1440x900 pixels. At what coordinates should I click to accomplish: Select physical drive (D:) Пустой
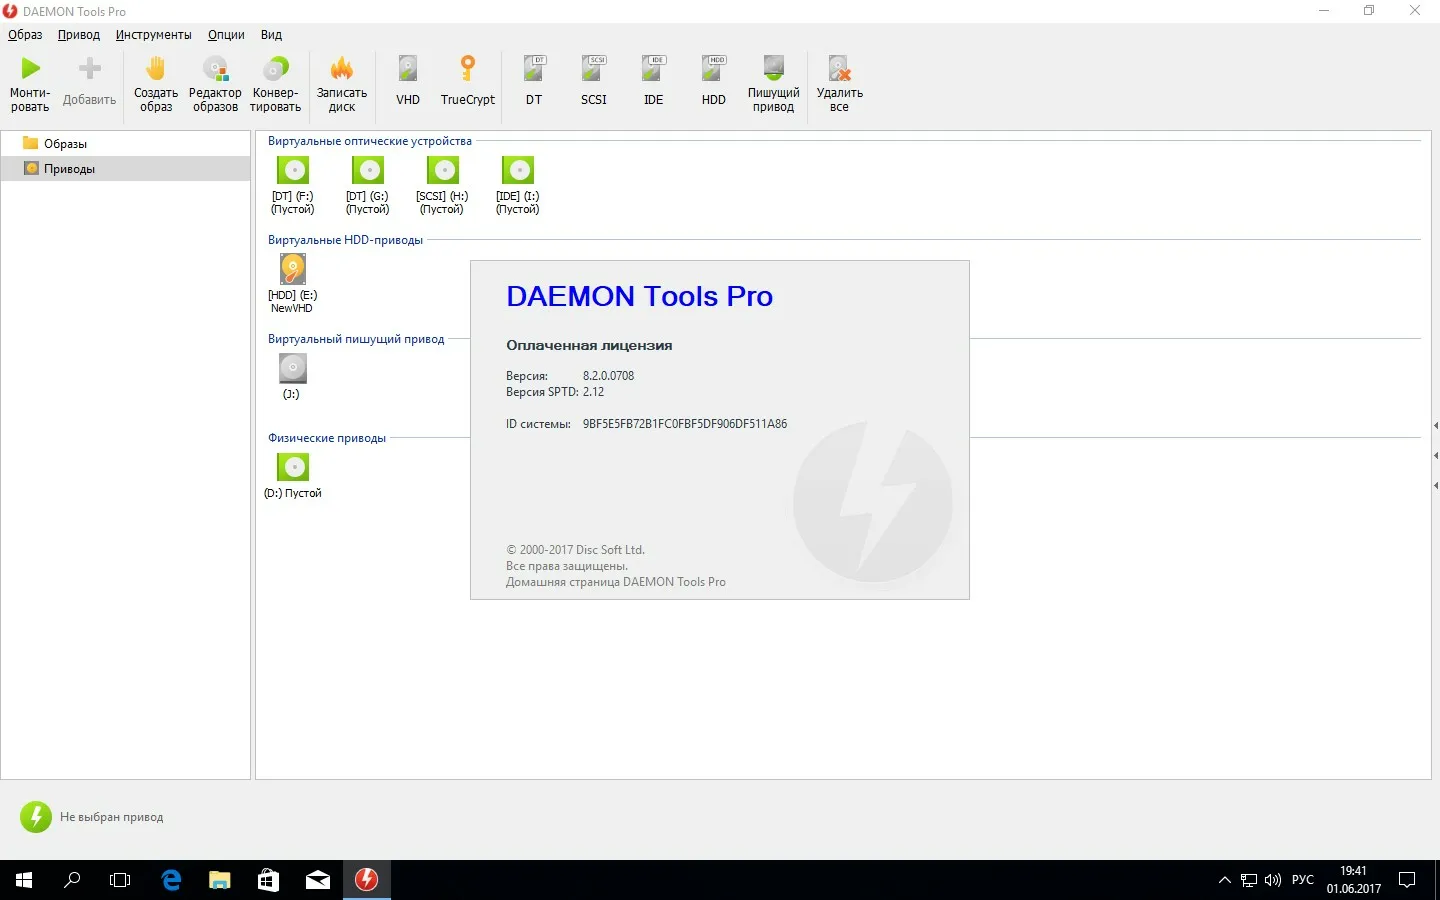[x=293, y=468]
